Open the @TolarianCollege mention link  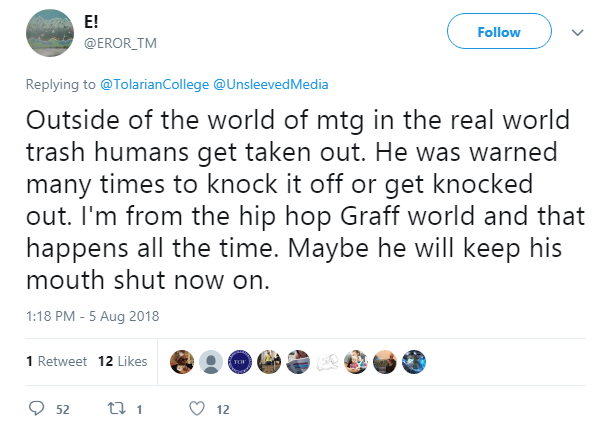[154, 84]
